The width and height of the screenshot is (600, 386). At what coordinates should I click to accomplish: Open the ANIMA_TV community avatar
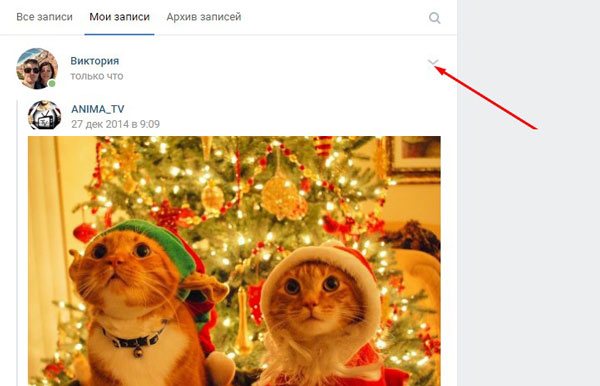tap(44, 115)
